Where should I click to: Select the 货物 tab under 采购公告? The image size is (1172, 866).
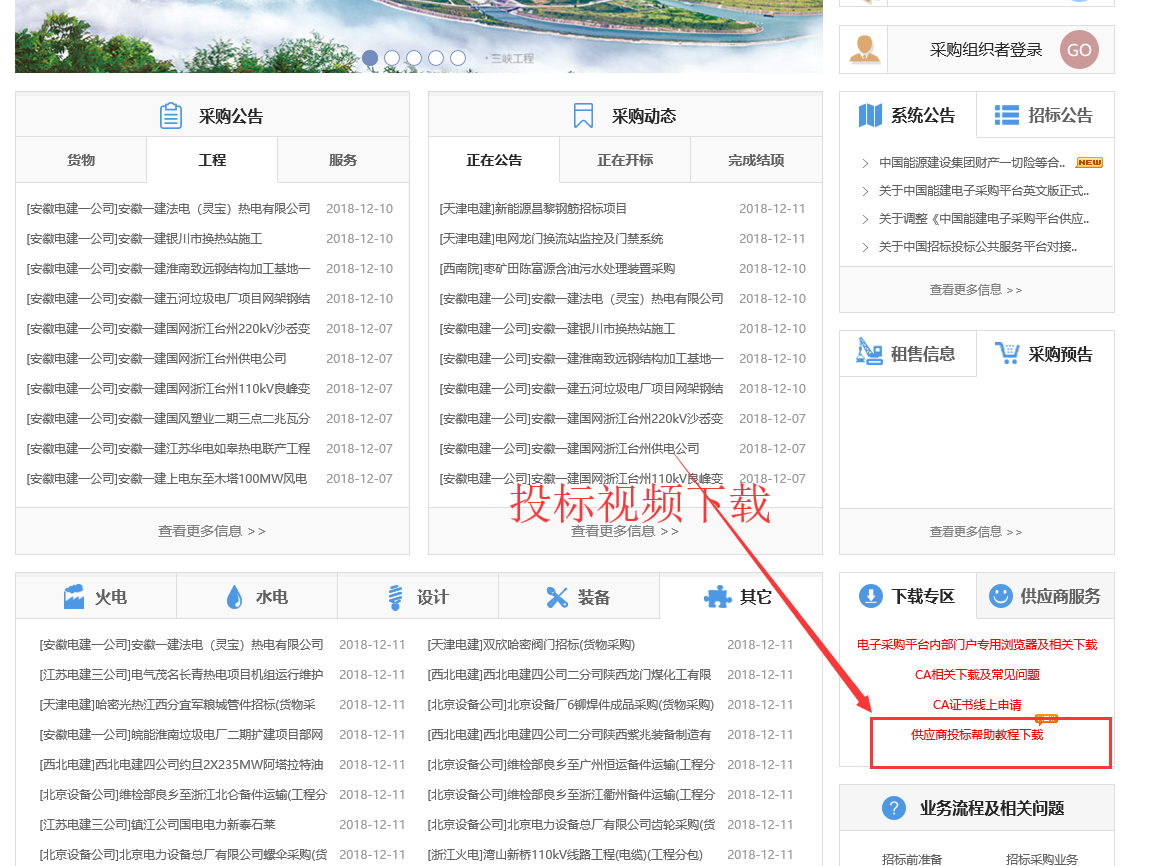pos(81,160)
